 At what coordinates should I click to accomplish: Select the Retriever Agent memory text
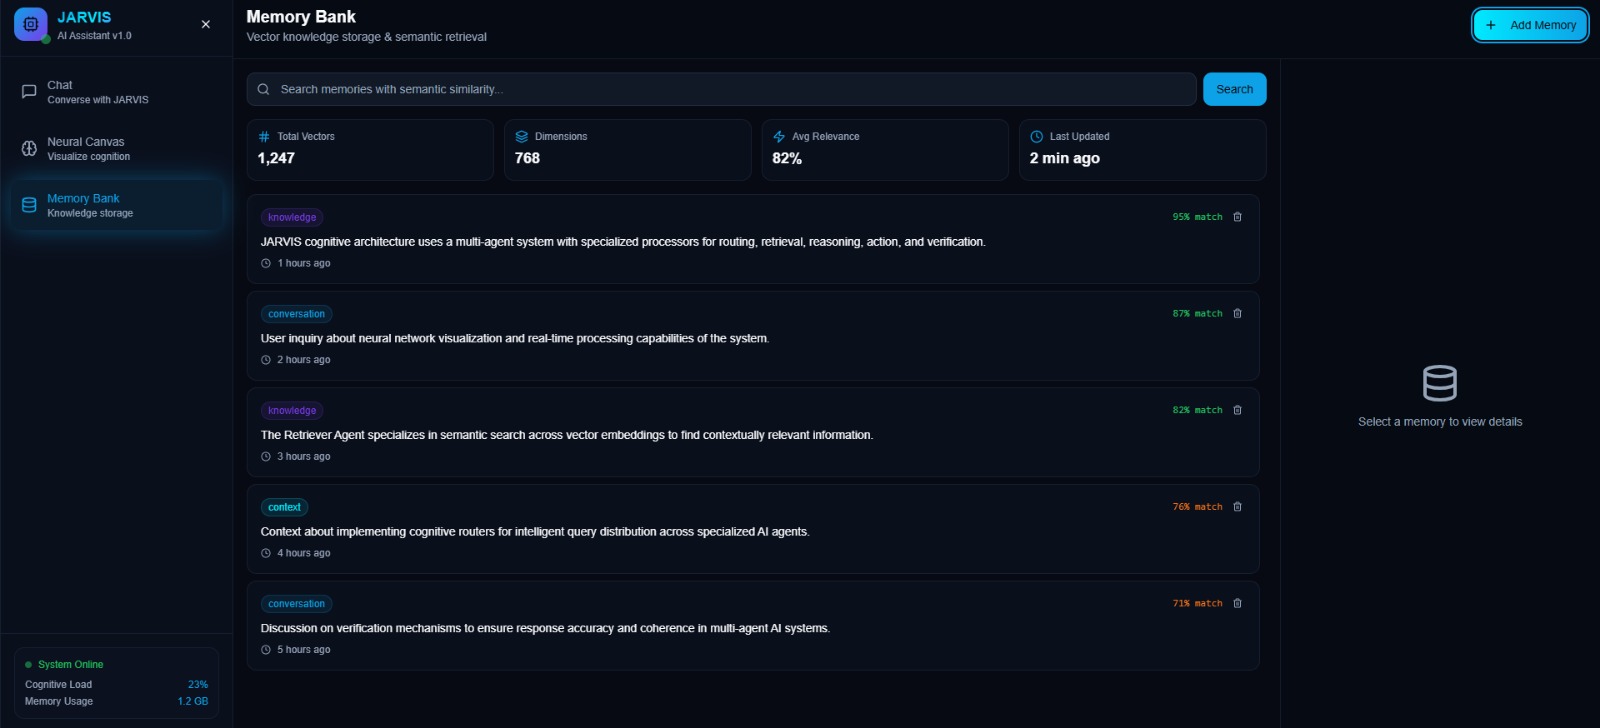(567, 435)
